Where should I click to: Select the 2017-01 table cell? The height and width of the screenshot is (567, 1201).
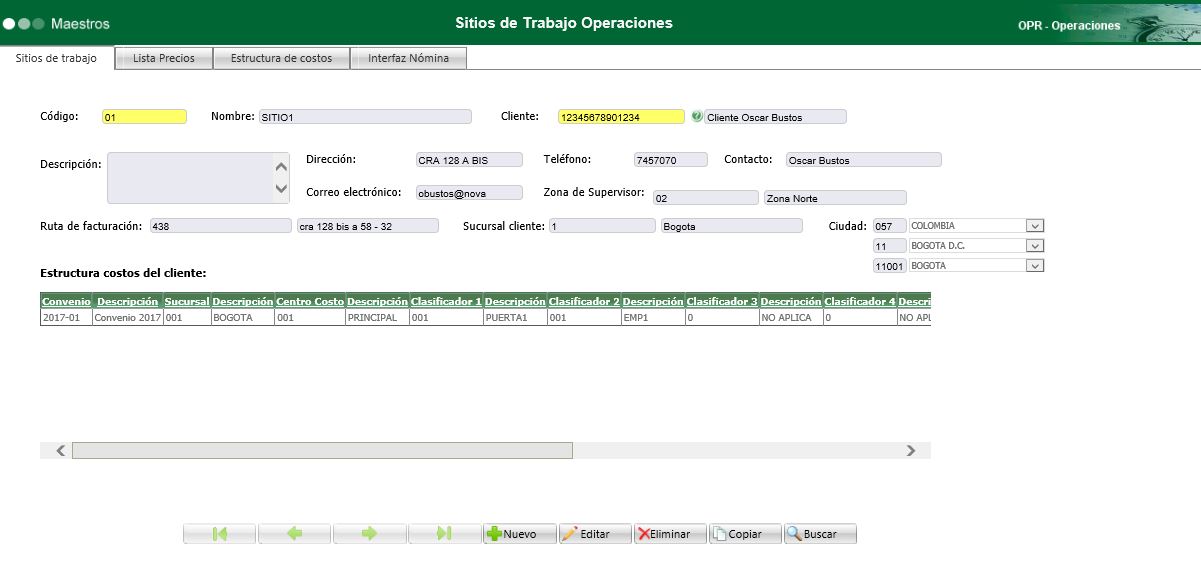[x=66, y=317]
